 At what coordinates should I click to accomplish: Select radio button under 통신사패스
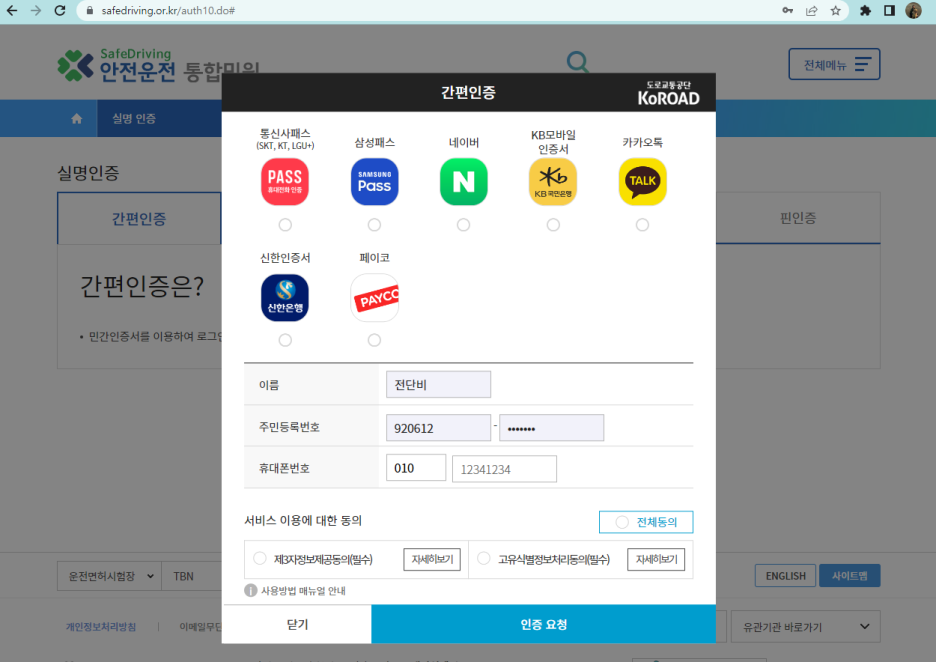click(285, 224)
